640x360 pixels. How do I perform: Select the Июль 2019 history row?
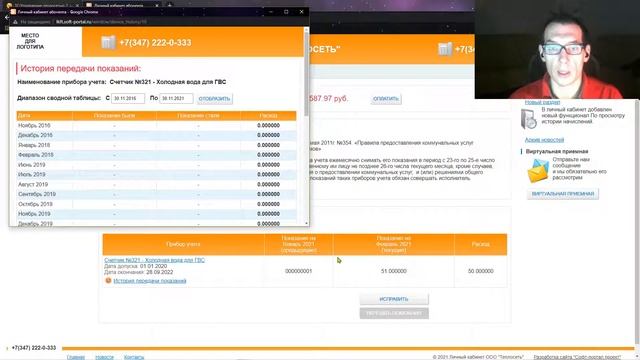click(156, 174)
